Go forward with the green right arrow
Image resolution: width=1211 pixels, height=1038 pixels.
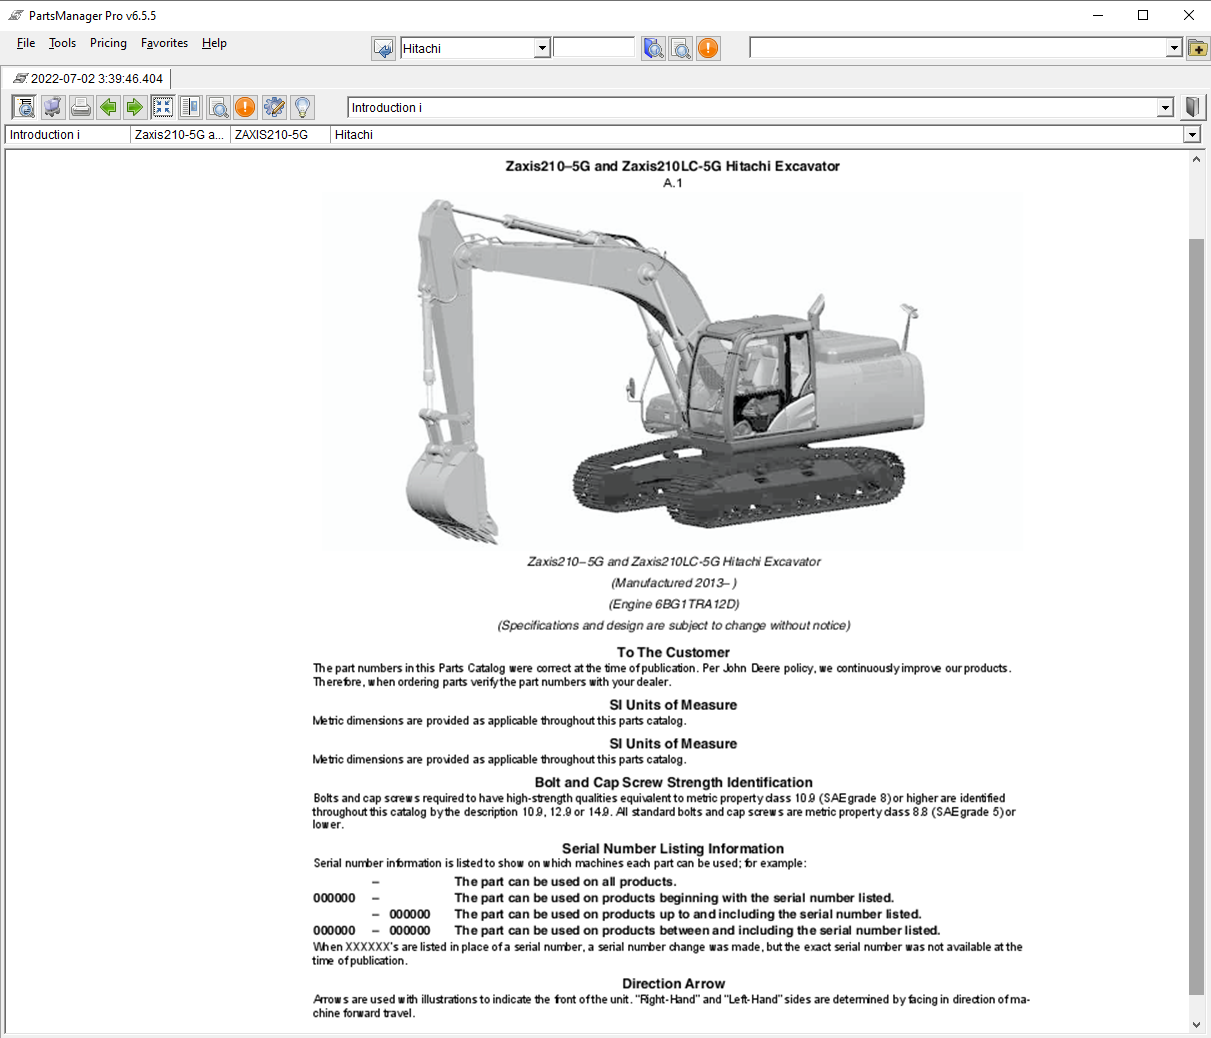pyautogui.click(x=135, y=107)
